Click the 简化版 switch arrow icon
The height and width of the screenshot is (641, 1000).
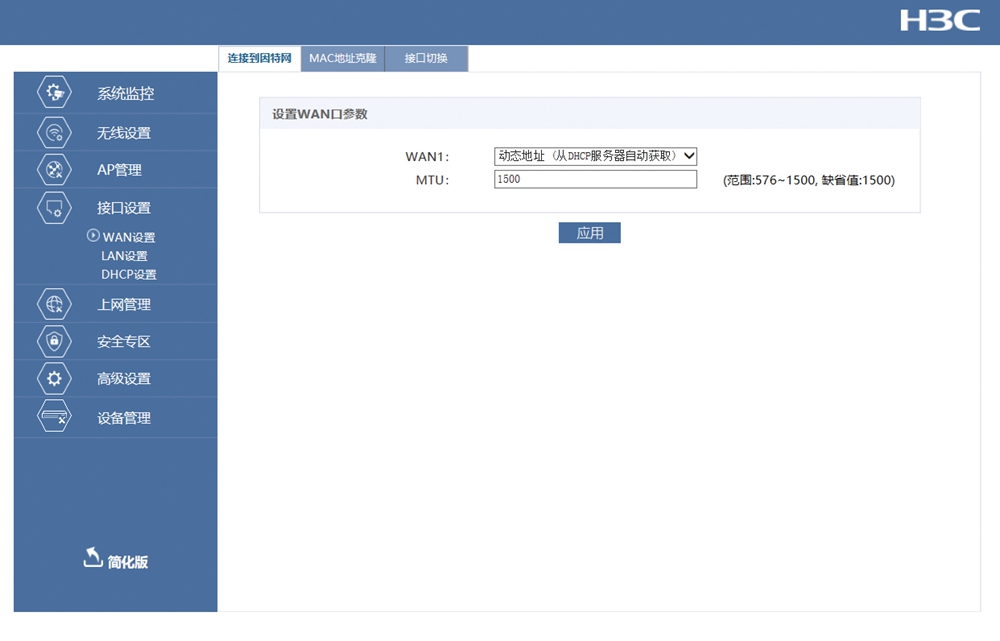[x=92, y=558]
